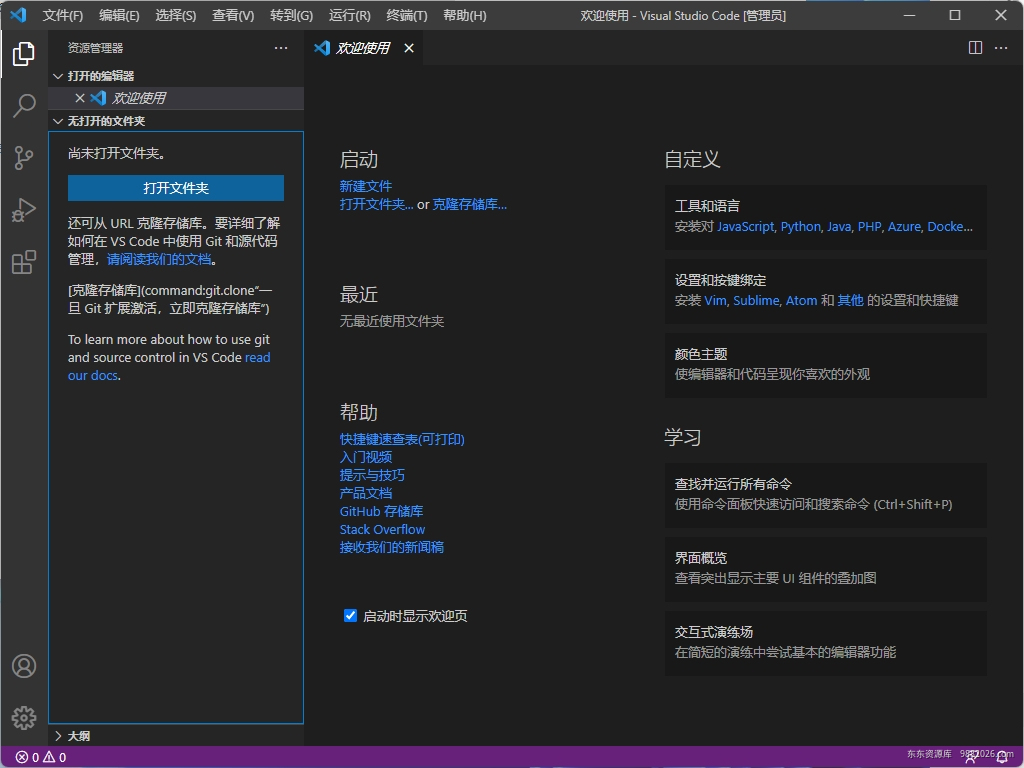
Task: Select the 欢迎使用 tab
Action: point(364,47)
